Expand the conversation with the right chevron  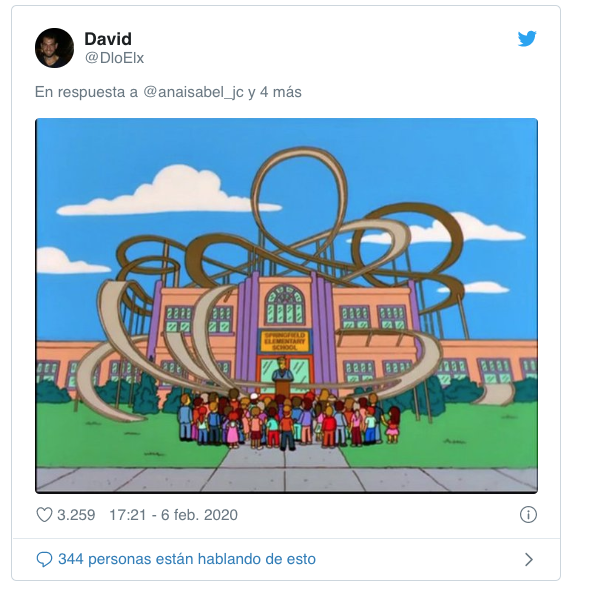click(x=529, y=559)
